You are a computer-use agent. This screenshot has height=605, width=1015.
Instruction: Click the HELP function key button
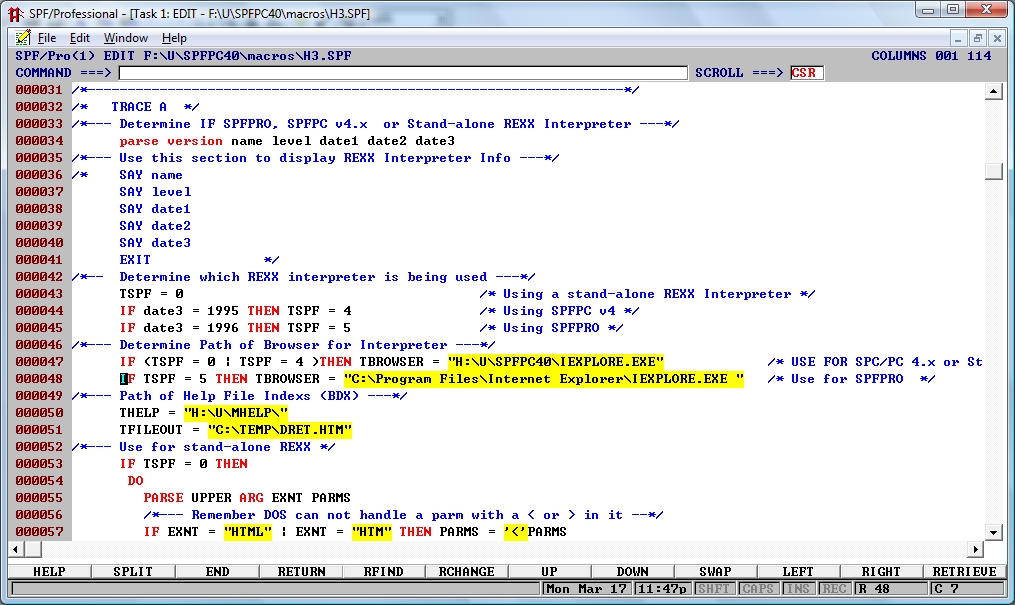click(x=49, y=571)
